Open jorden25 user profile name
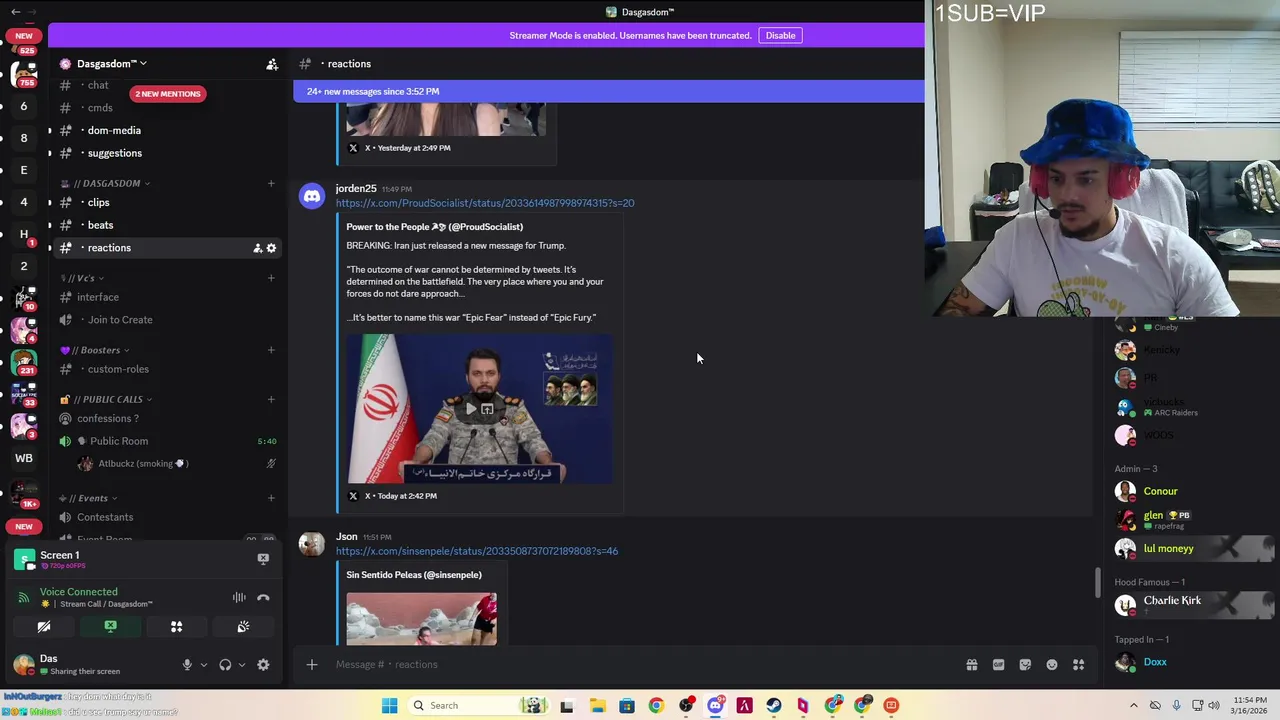The width and height of the screenshot is (1280, 720). 356,188
